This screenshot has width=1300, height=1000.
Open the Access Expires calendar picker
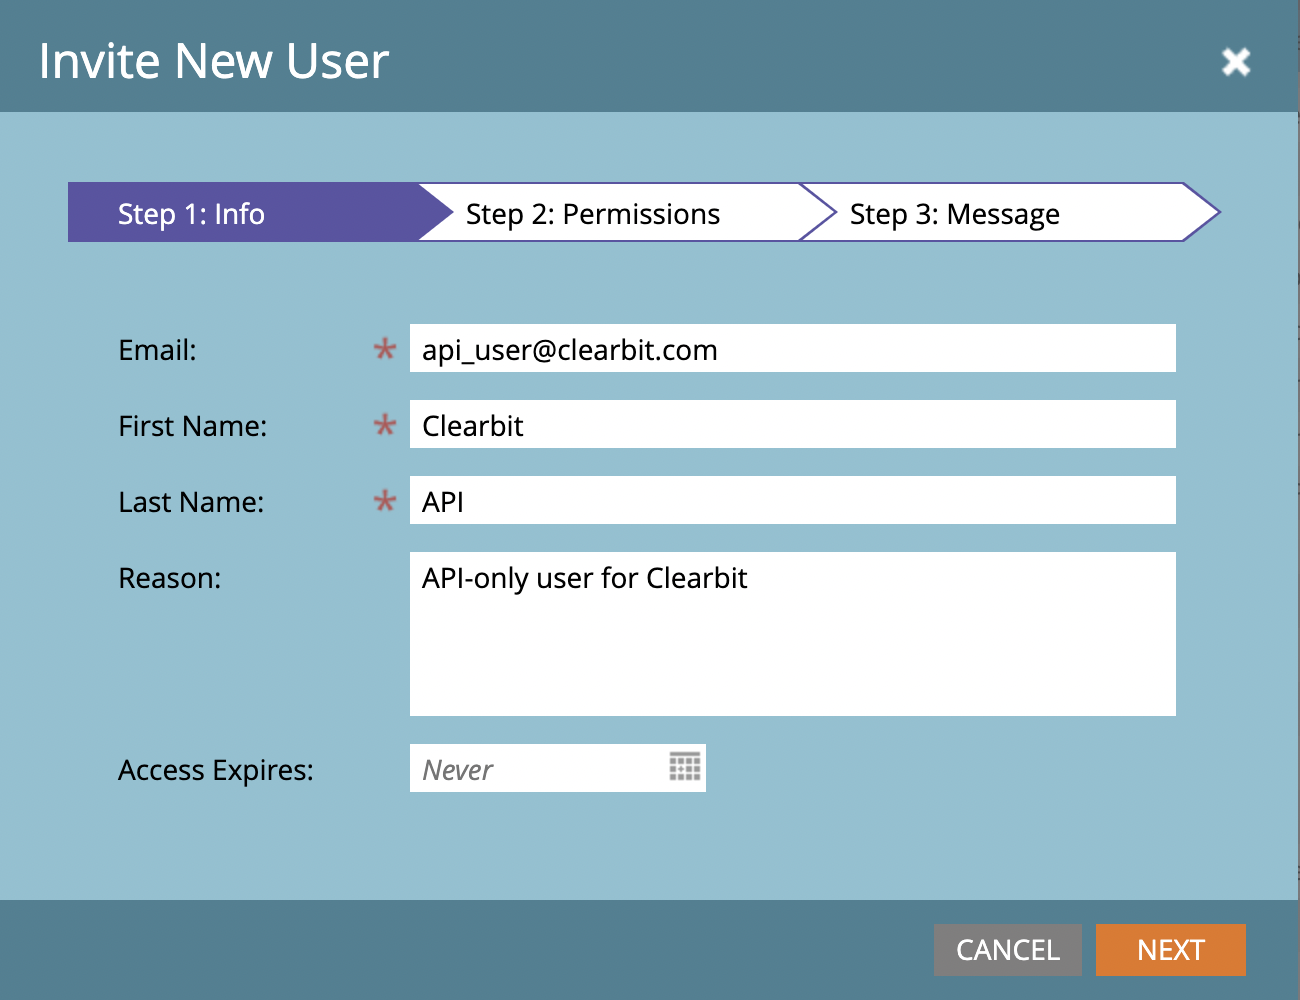coord(685,767)
